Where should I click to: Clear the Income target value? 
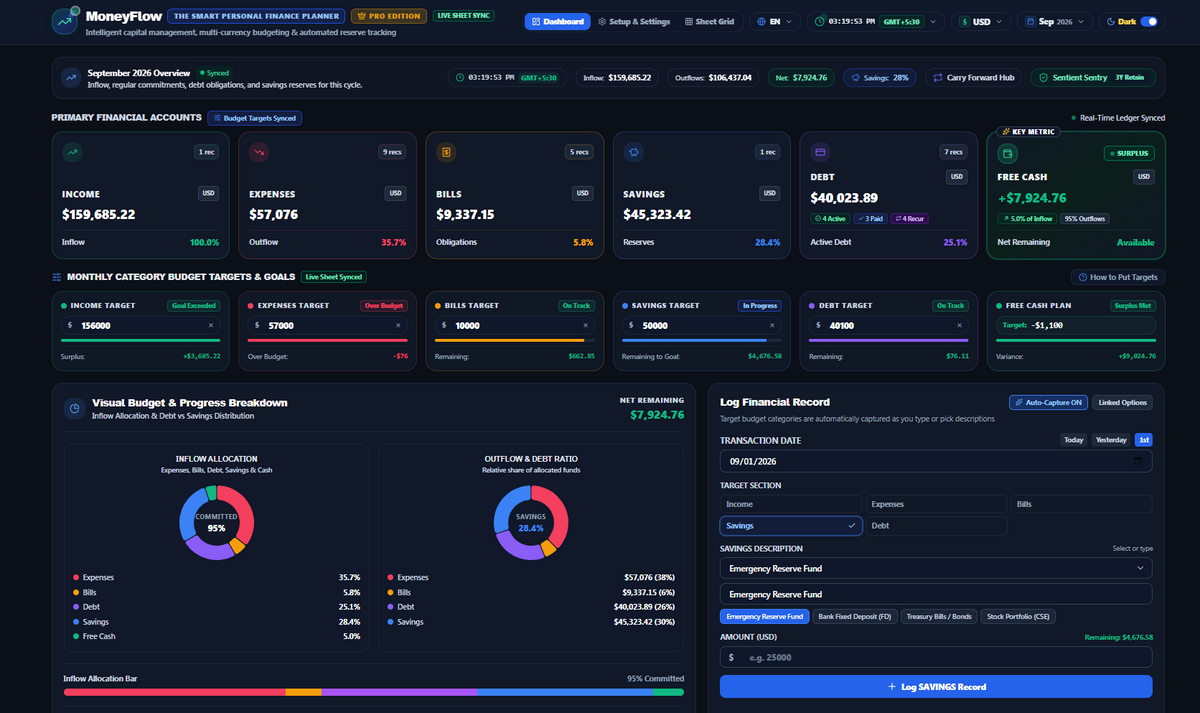pyautogui.click(x=211, y=325)
